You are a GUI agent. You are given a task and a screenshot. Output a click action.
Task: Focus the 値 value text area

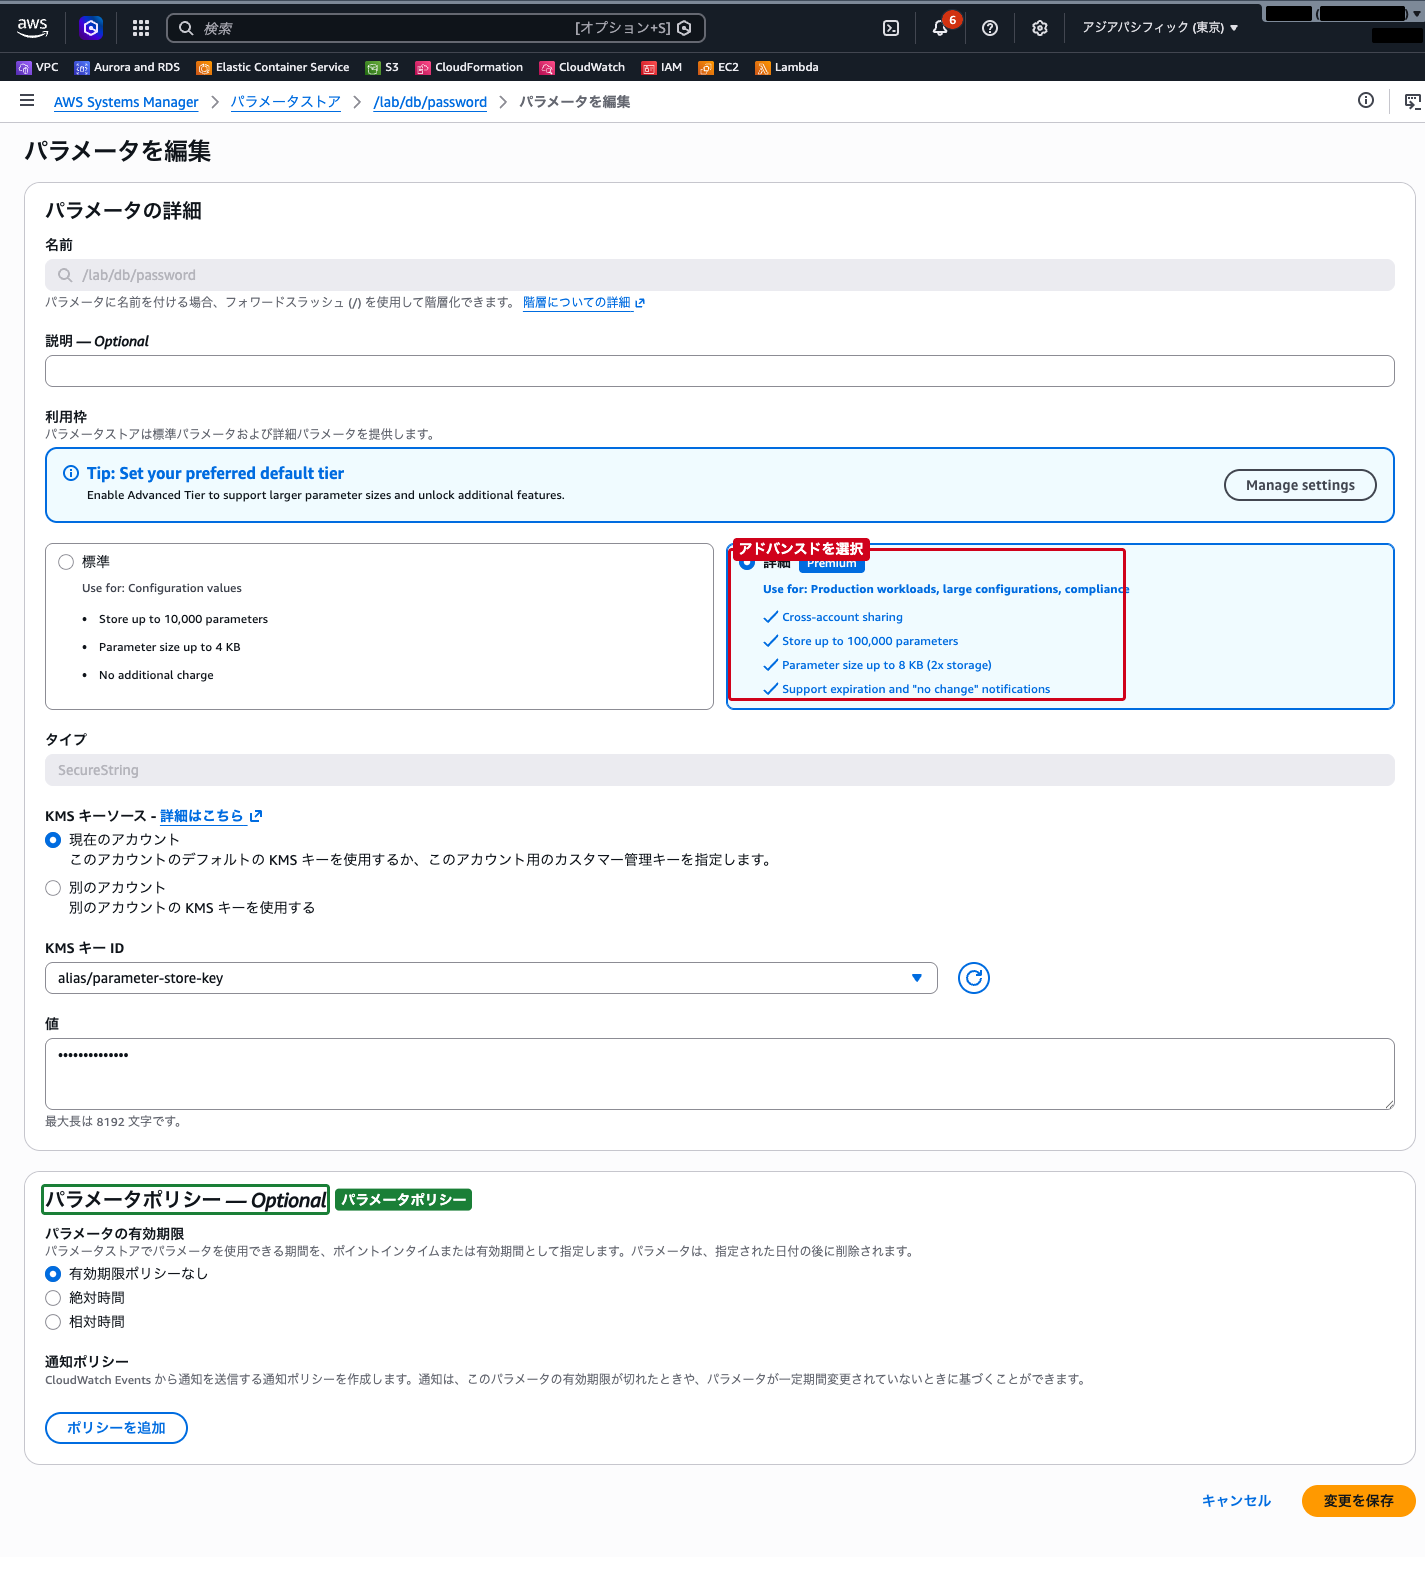point(720,1074)
